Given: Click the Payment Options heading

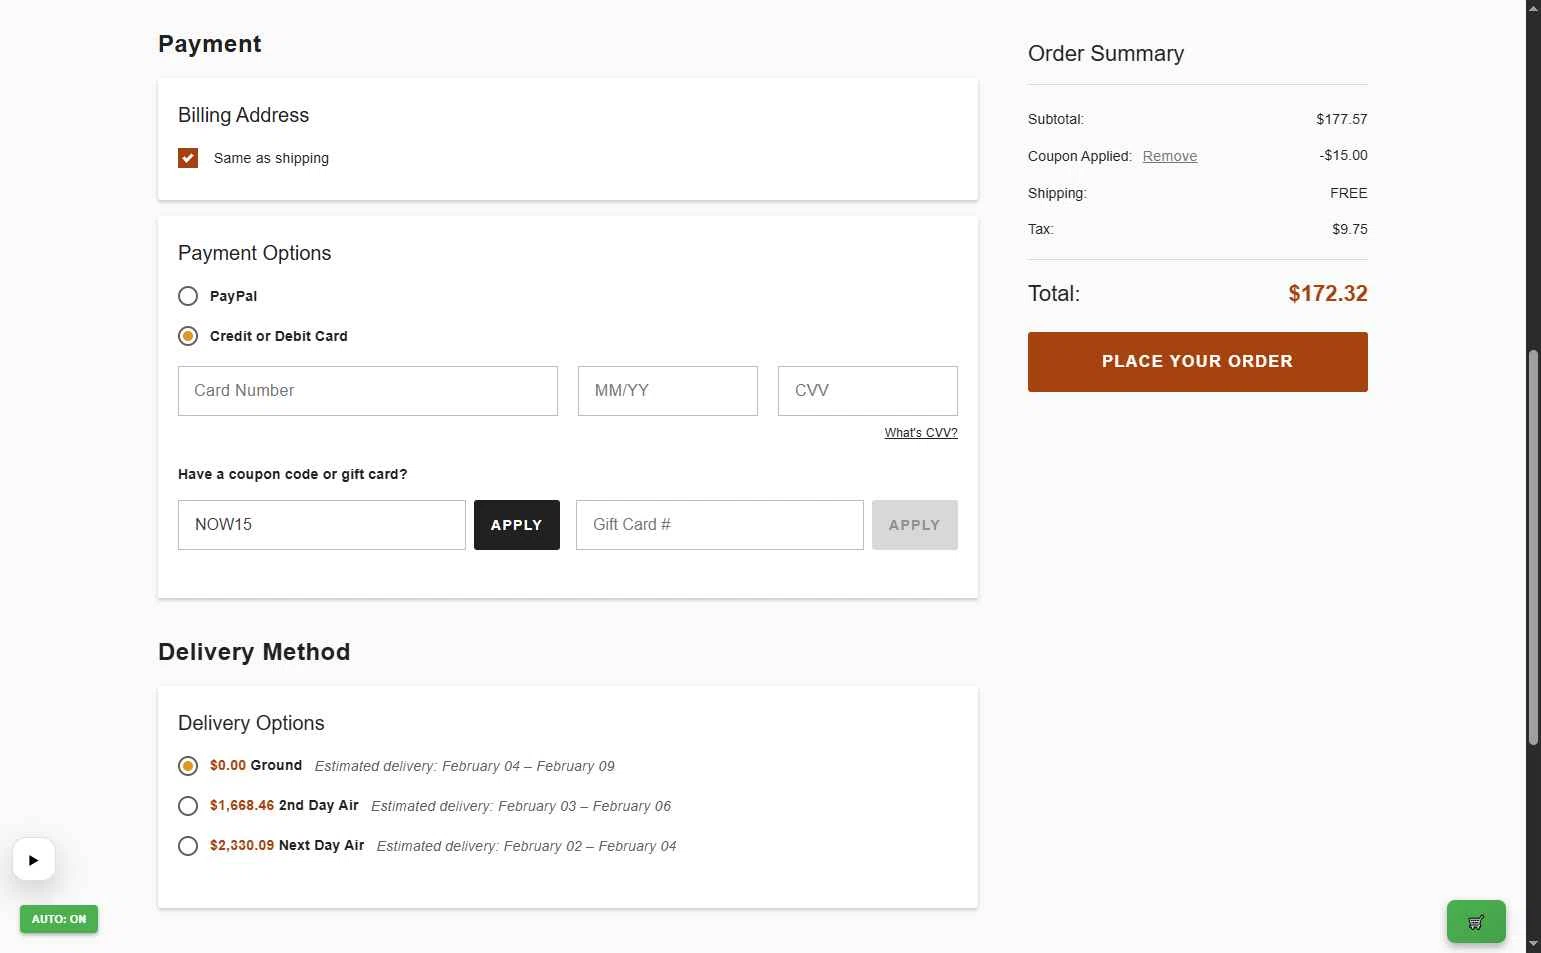Looking at the screenshot, I should pos(254,253).
